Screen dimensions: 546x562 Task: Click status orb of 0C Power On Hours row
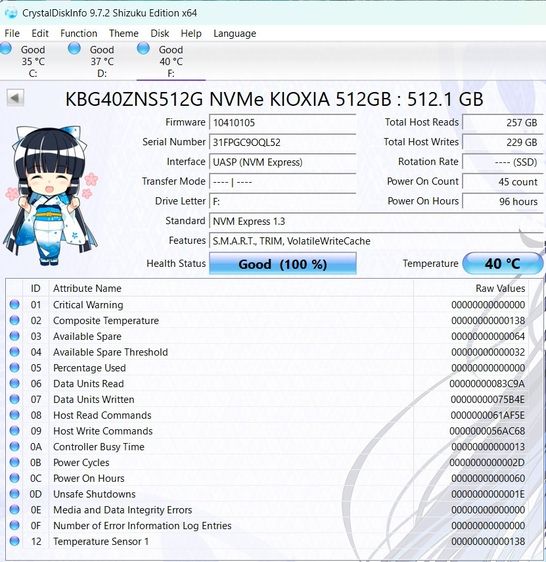(x=14, y=478)
